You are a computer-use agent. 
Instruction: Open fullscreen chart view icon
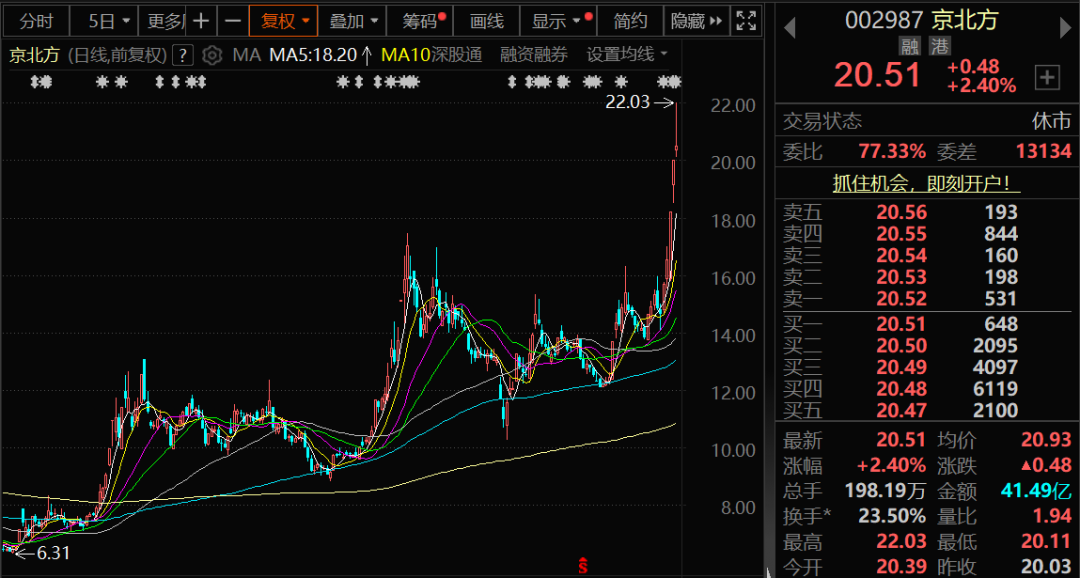[746, 21]
